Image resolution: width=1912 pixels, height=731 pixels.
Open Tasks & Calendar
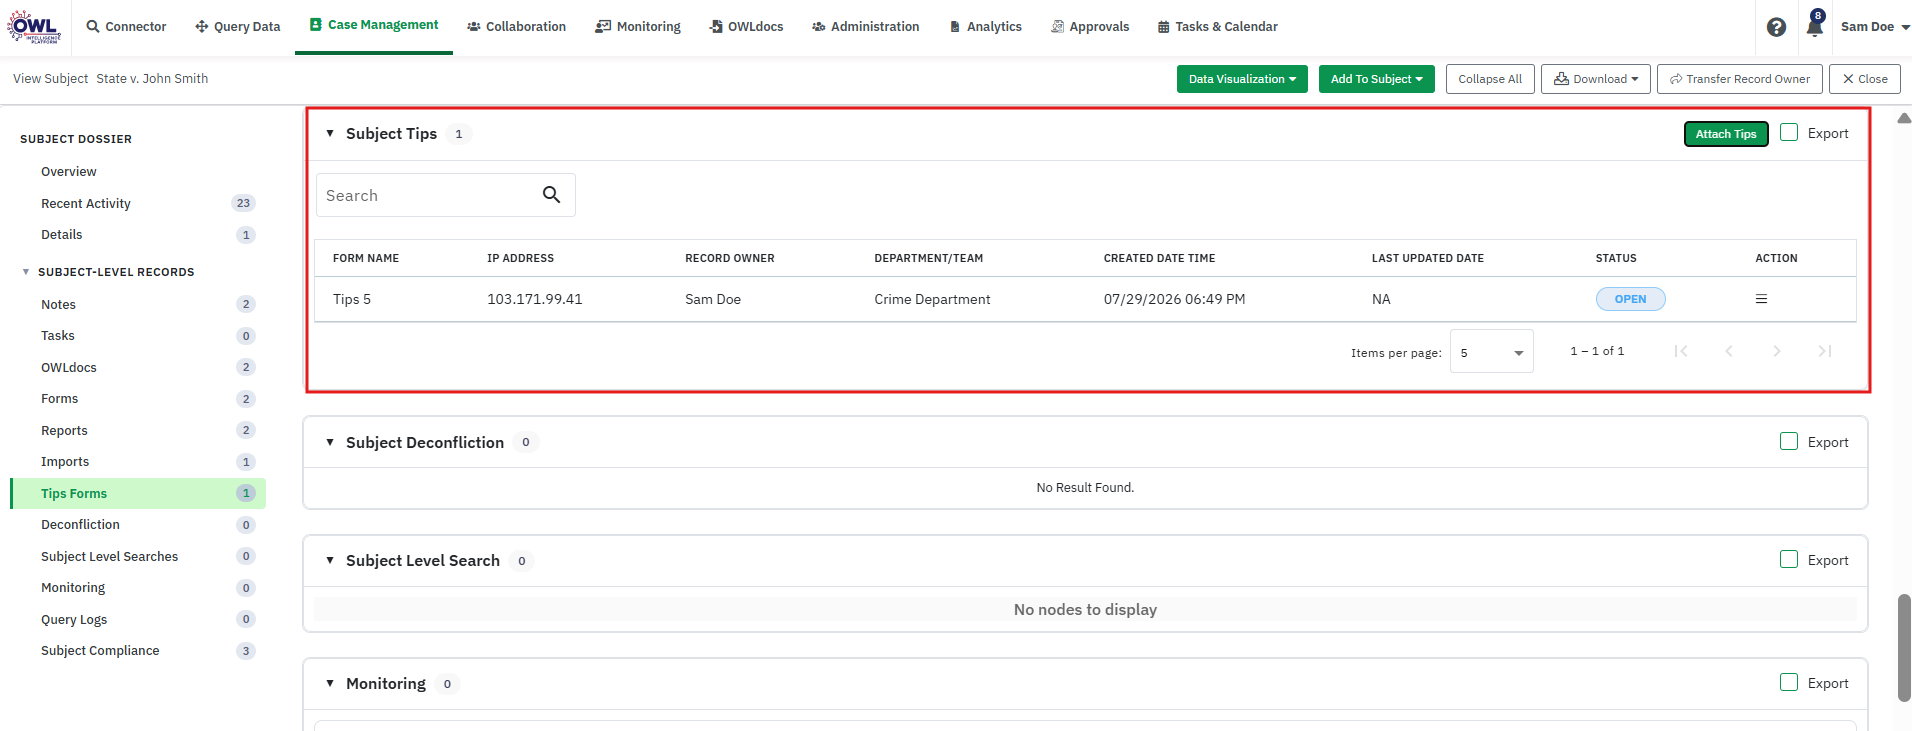[x=1217, y=27]
